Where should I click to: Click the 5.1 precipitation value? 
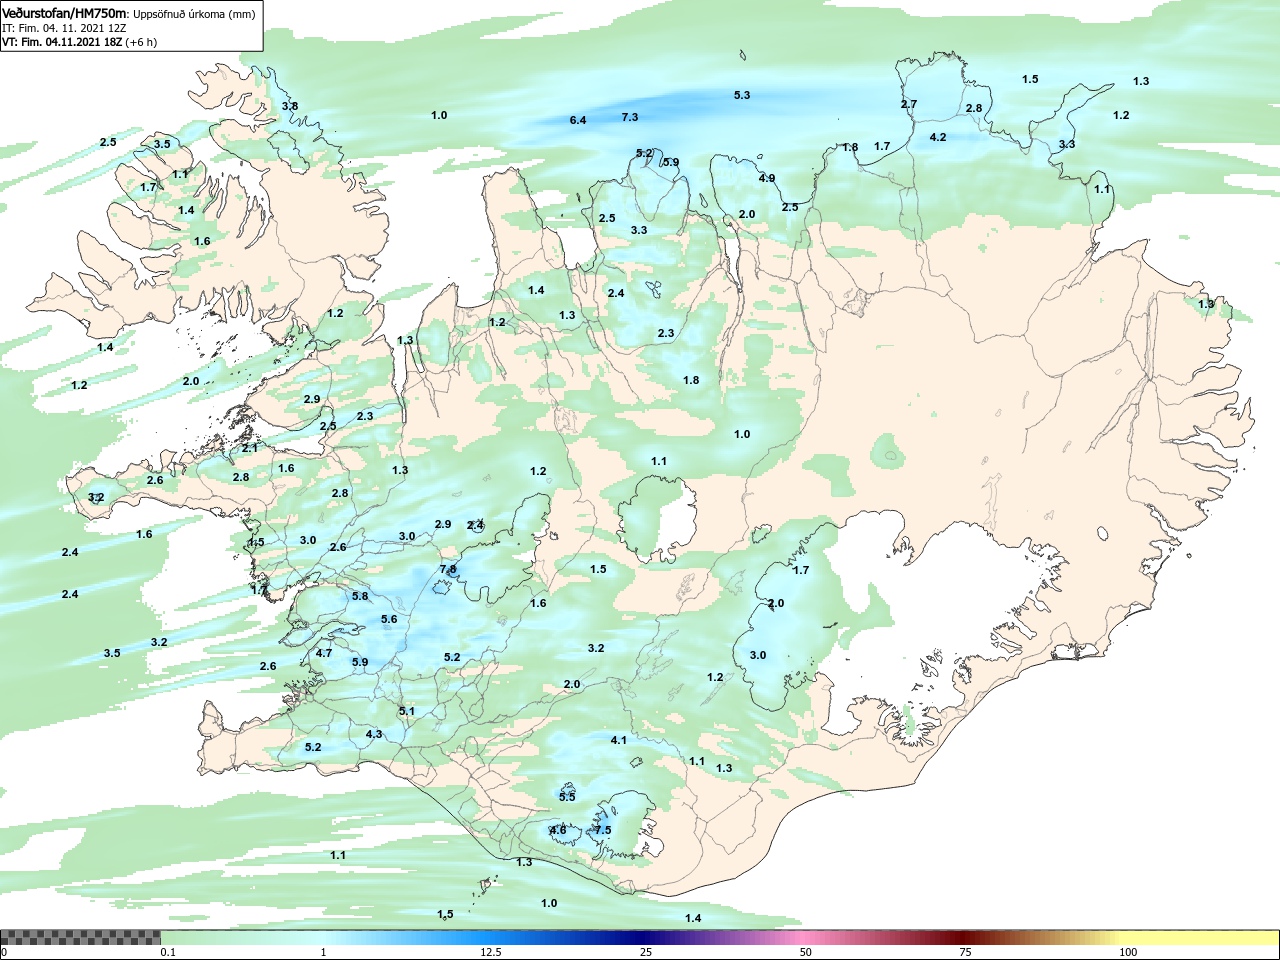[407, 711]
